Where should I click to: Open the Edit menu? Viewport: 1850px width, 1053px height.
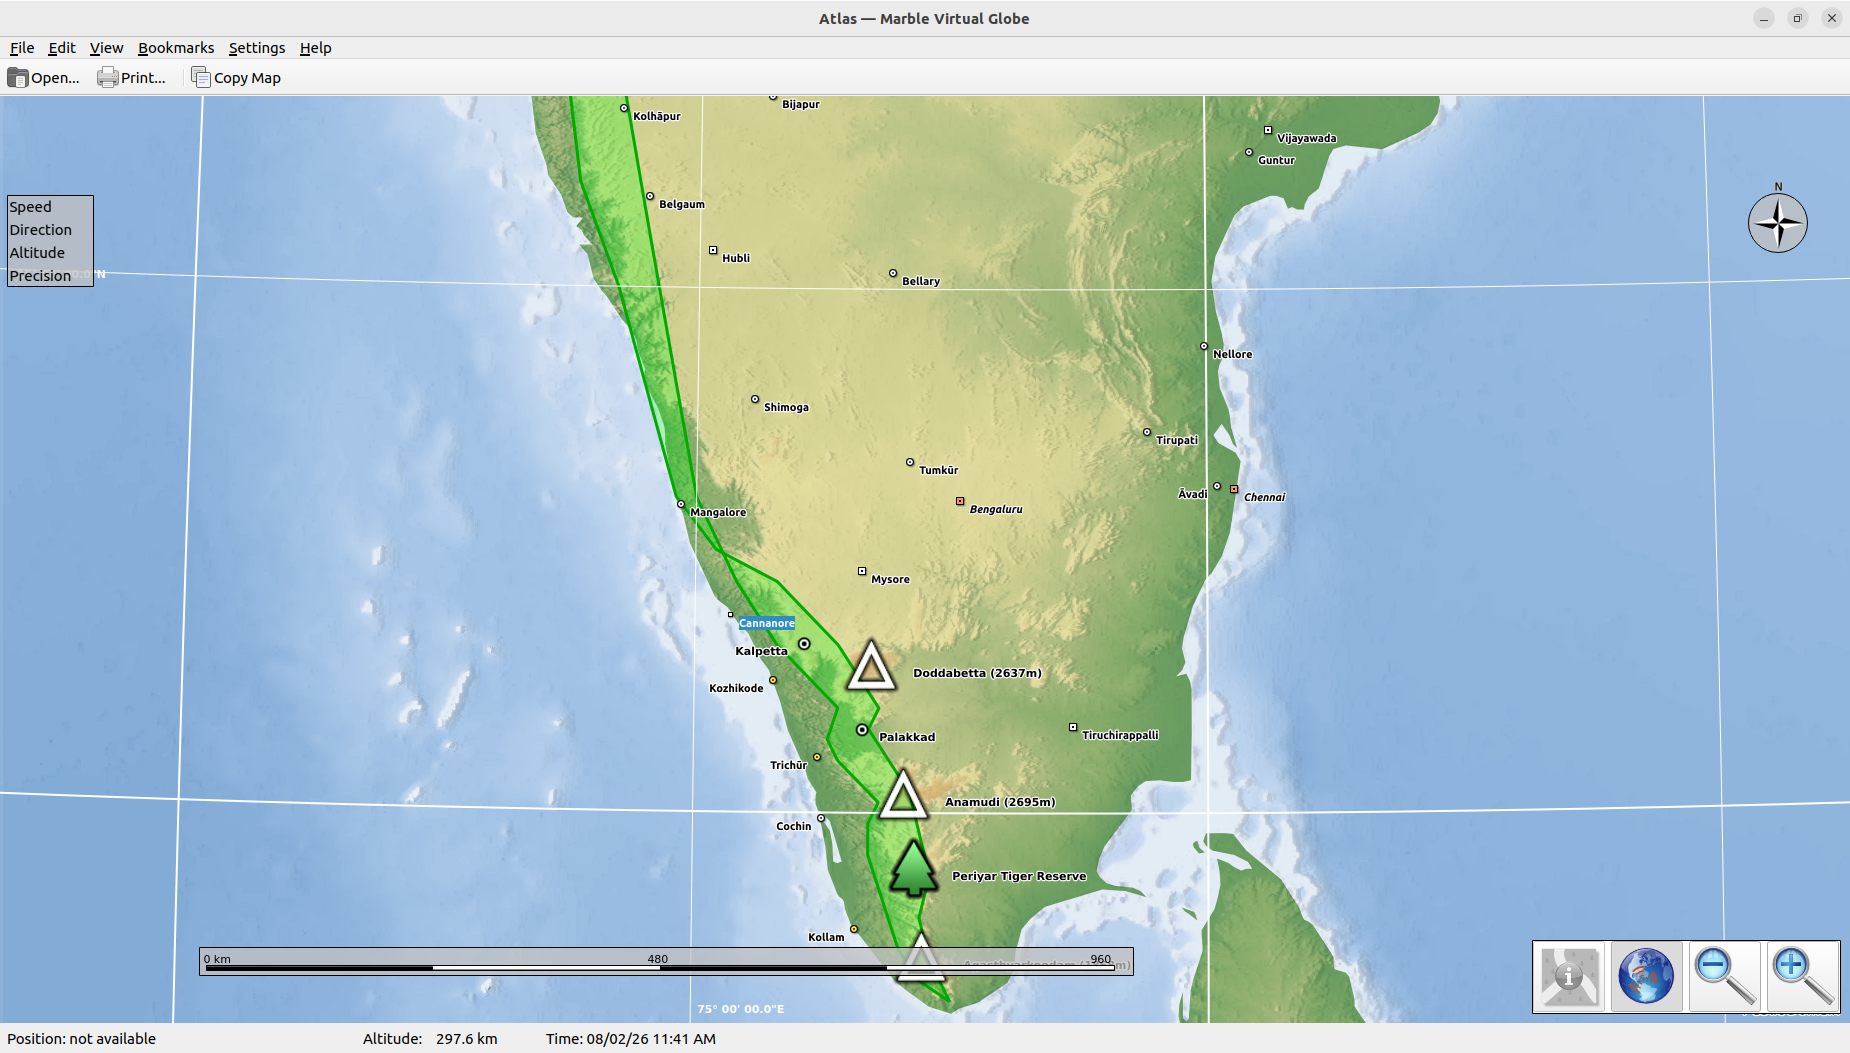62,48
